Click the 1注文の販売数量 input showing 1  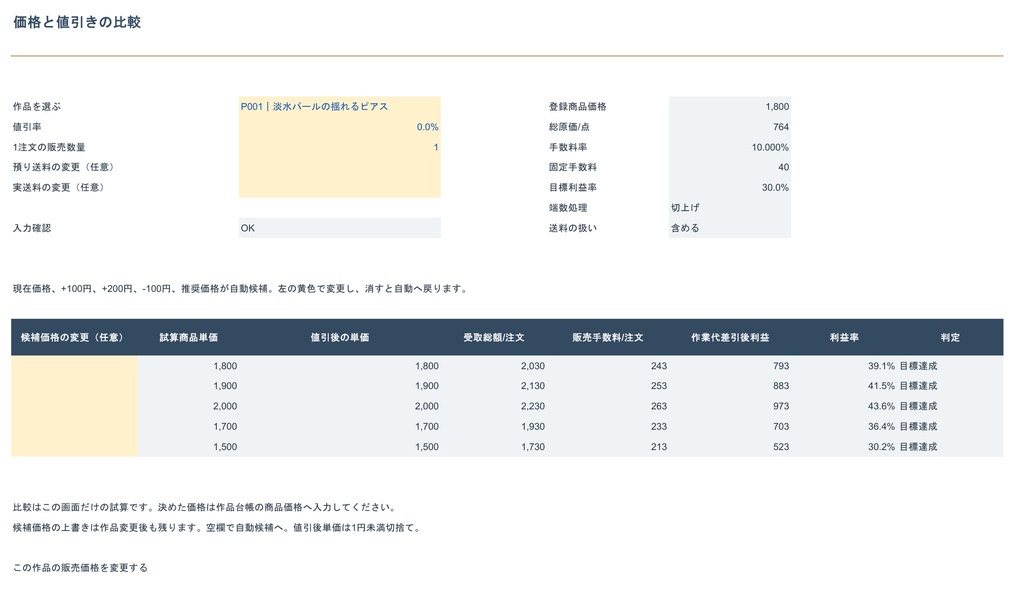point(340,147)
